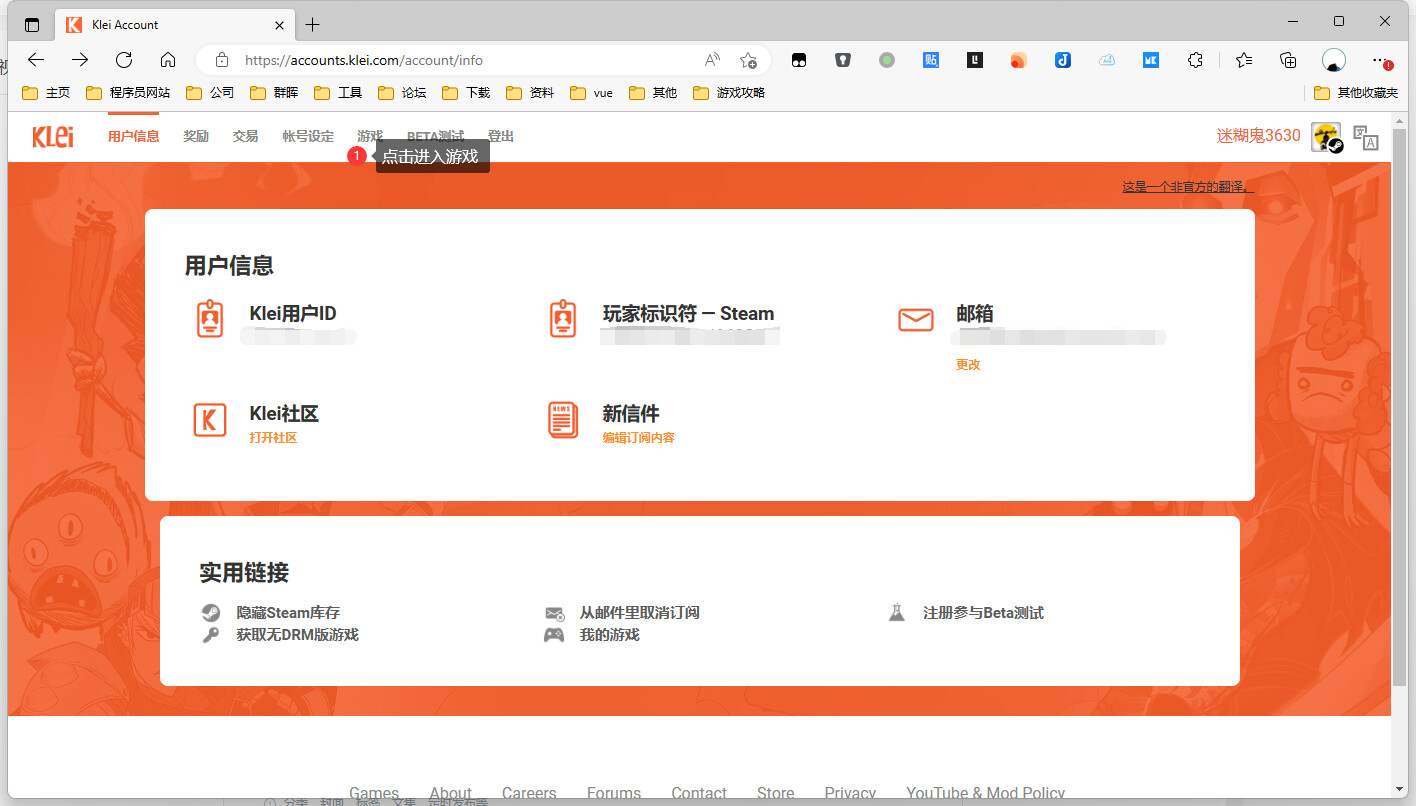Open the Collections icon

click(x=1288, y=60)
